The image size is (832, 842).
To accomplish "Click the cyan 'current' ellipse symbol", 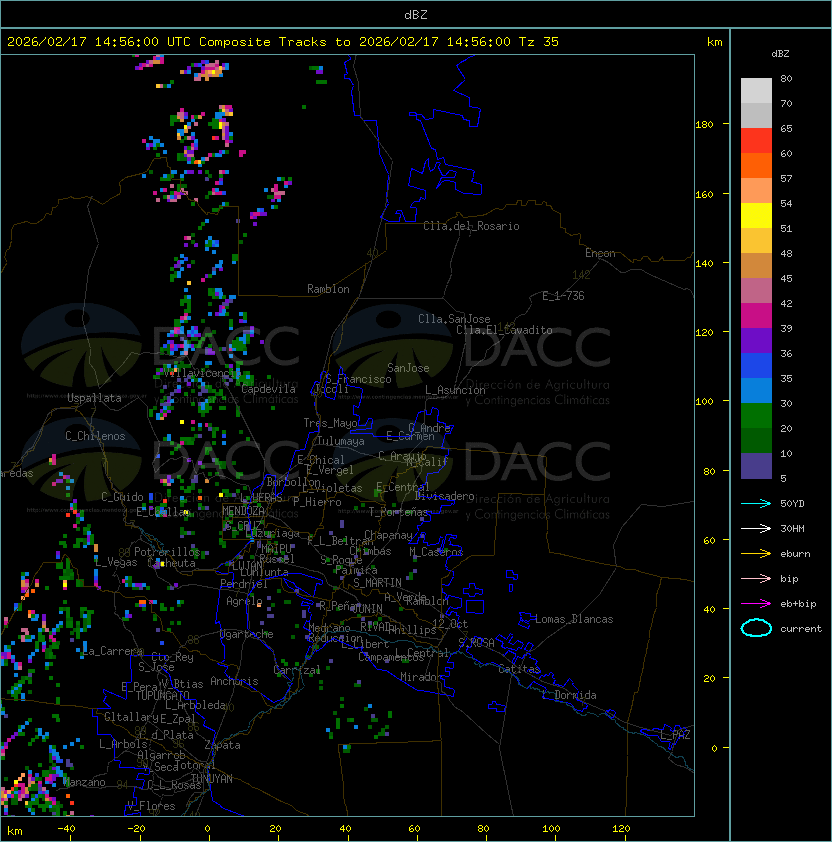I will [756, 628].
